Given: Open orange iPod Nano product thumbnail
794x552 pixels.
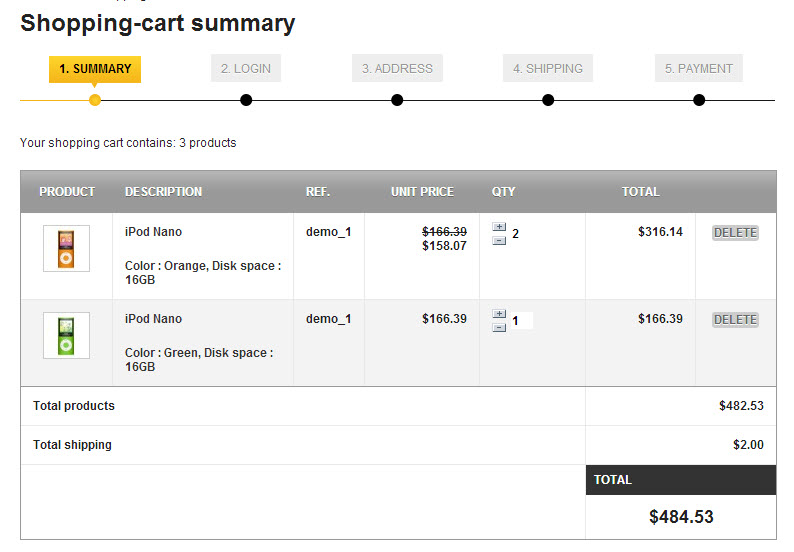Looking at the screenshot, I should tap(66, 248).
